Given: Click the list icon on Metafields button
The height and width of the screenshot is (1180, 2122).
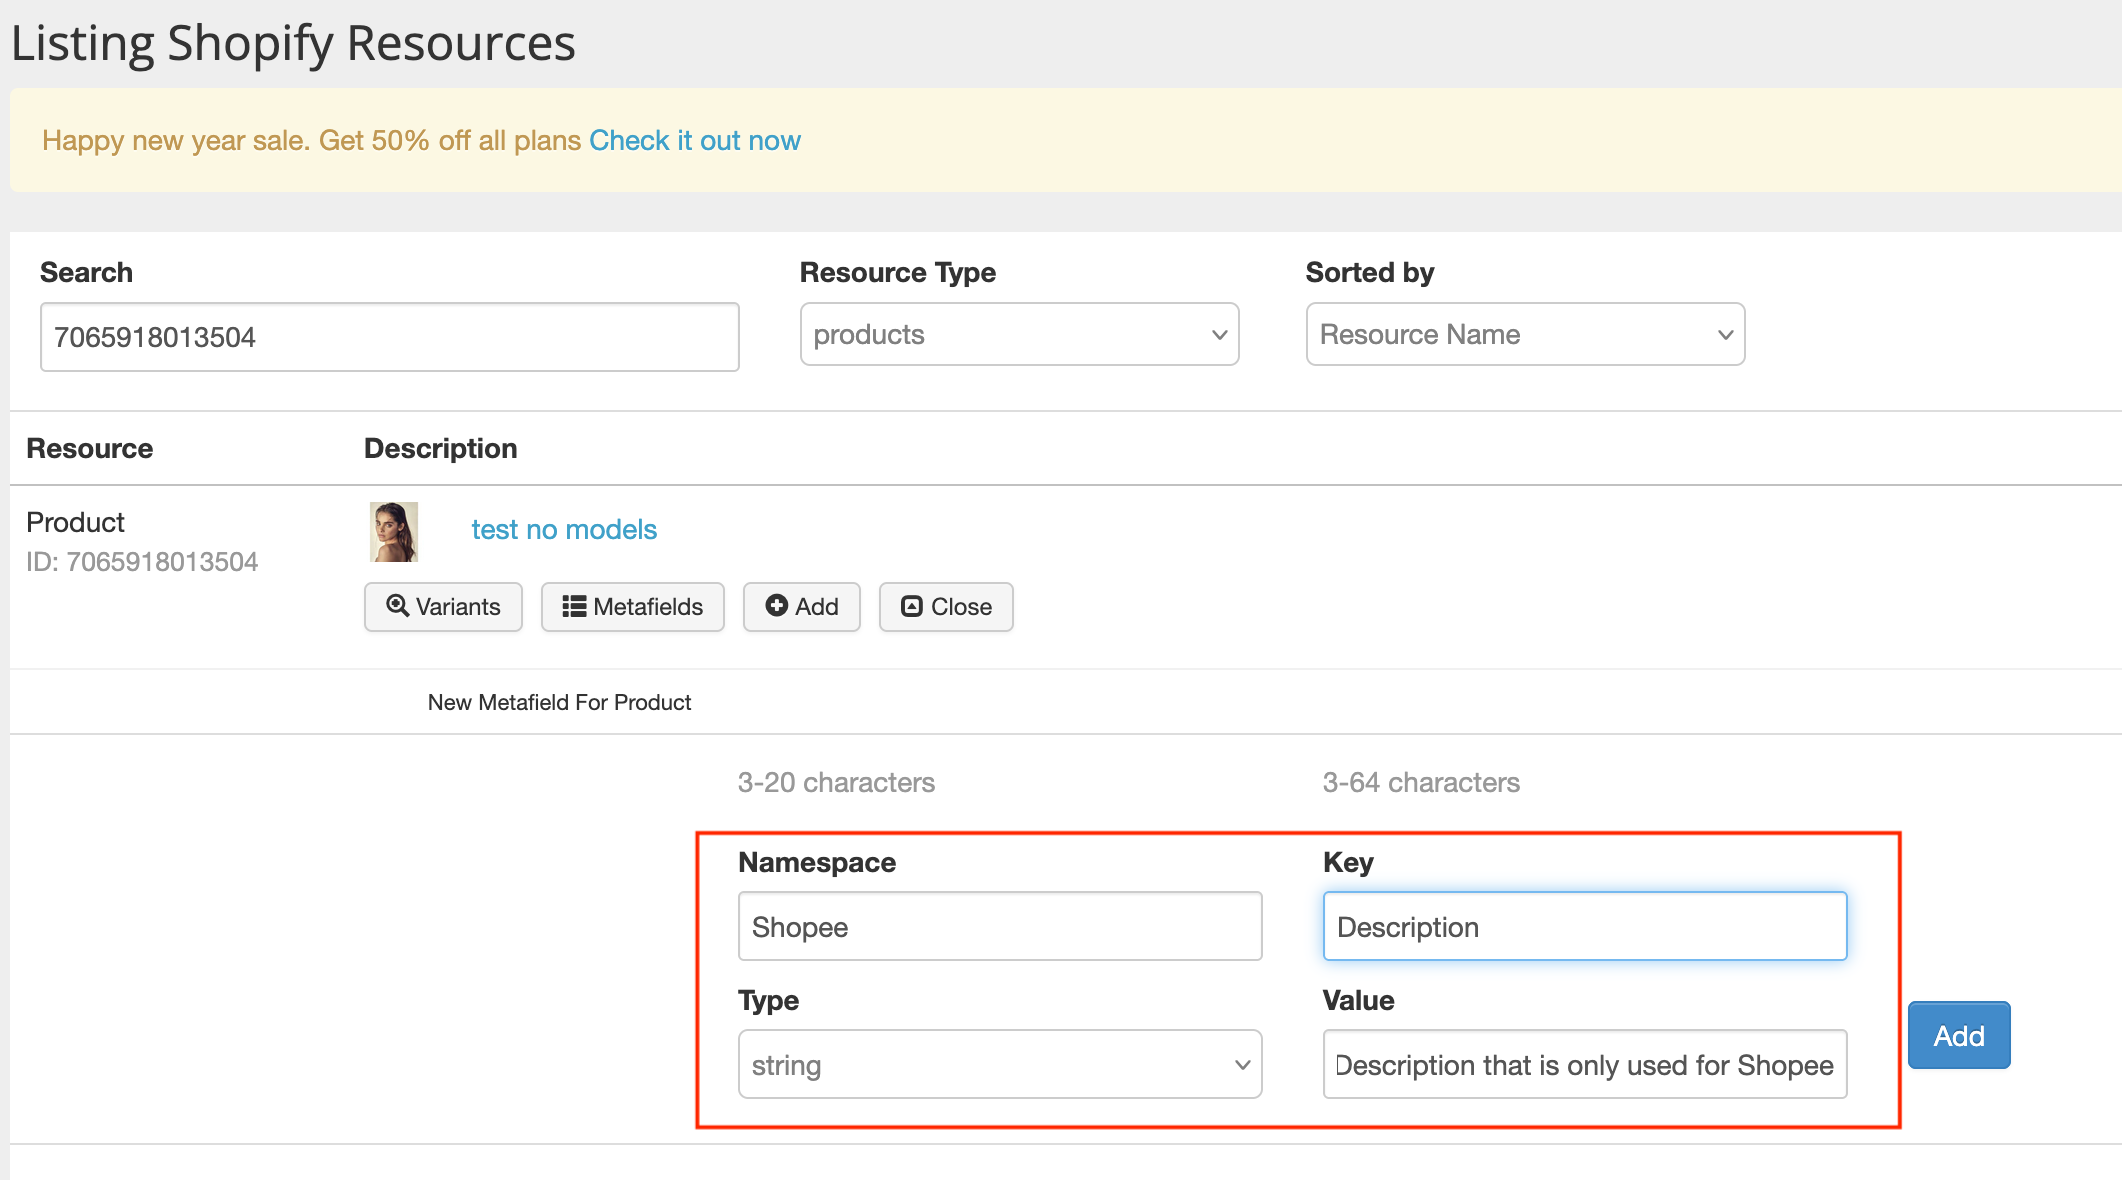Looking at the screenshot, I should pos(574,606).
